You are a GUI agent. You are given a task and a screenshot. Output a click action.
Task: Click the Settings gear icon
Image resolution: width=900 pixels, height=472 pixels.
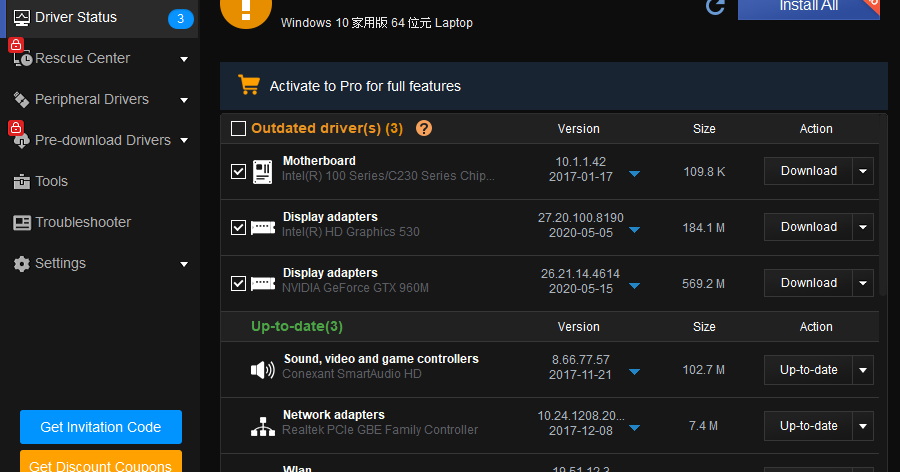point(21,264)
